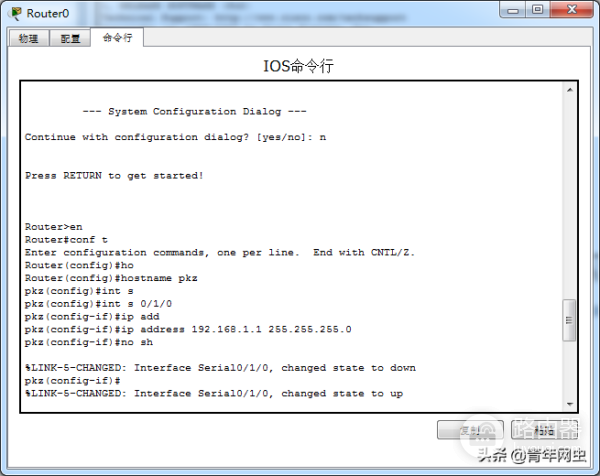This screenshot has height=476, width=600.
Task: Click the Router>en line in terminal
Action: tap(54, 227)
